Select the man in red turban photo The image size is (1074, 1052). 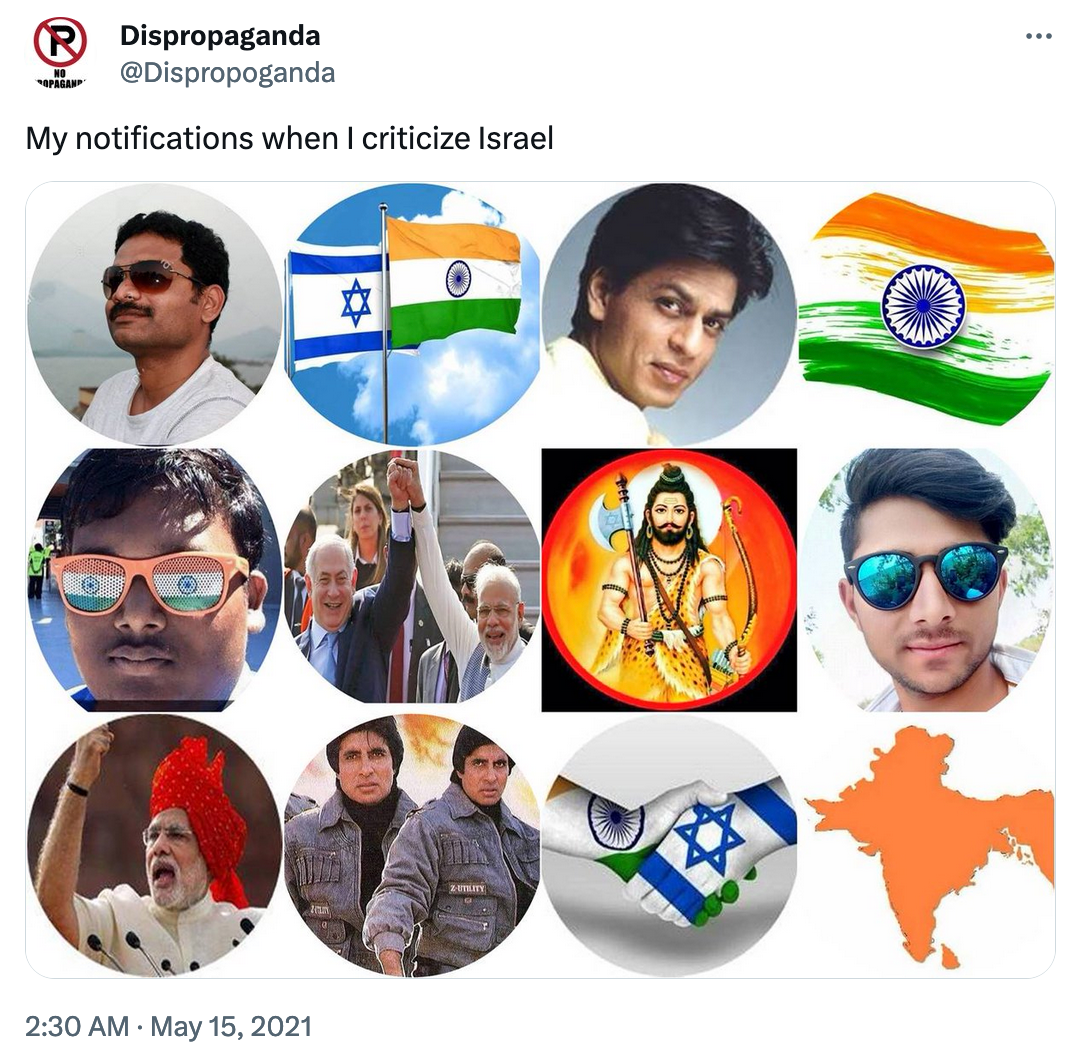click(154, 846)
